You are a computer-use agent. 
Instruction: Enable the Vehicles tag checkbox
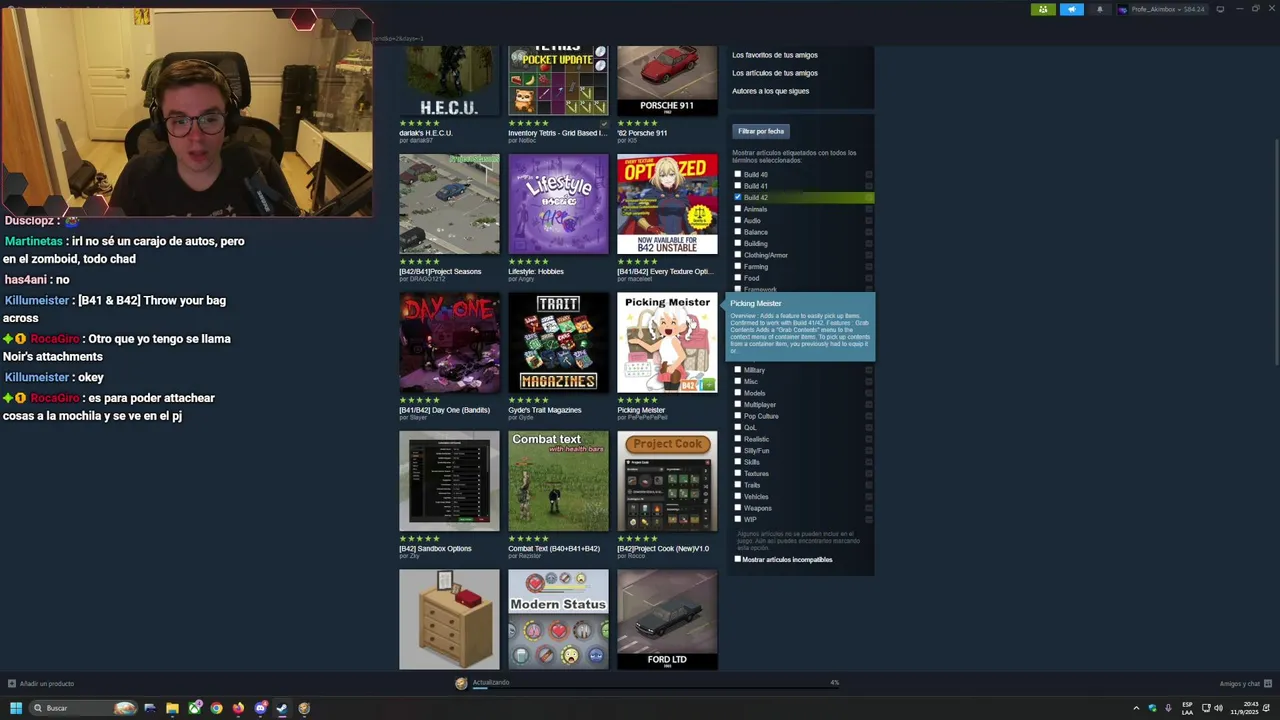tap(738, 496)
